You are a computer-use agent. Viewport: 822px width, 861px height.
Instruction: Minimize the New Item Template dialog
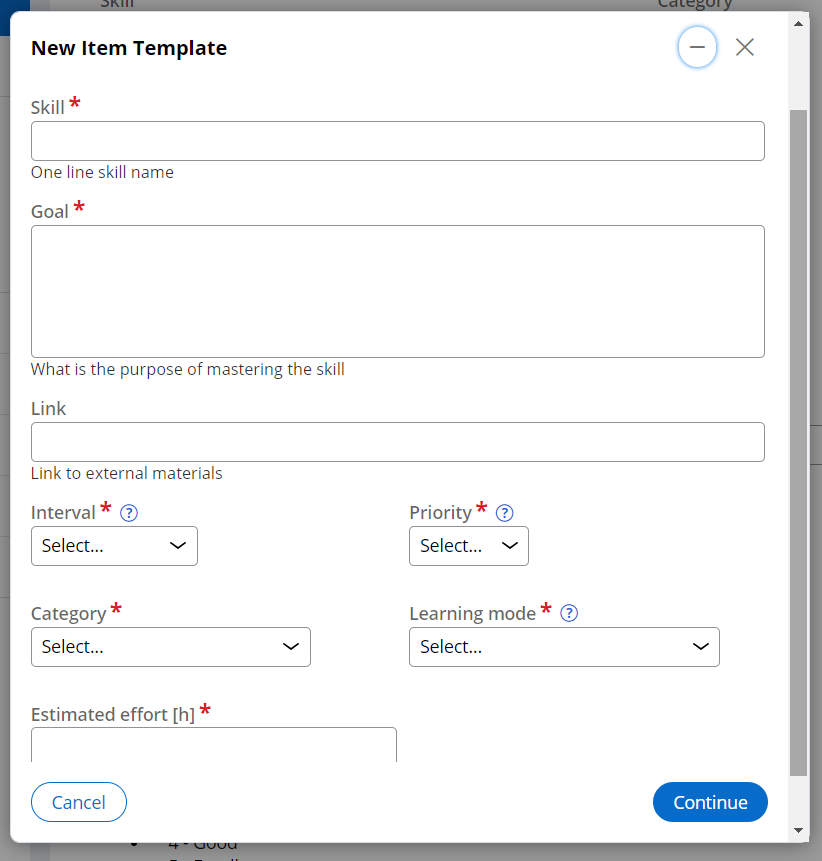[x=697, y=47]
